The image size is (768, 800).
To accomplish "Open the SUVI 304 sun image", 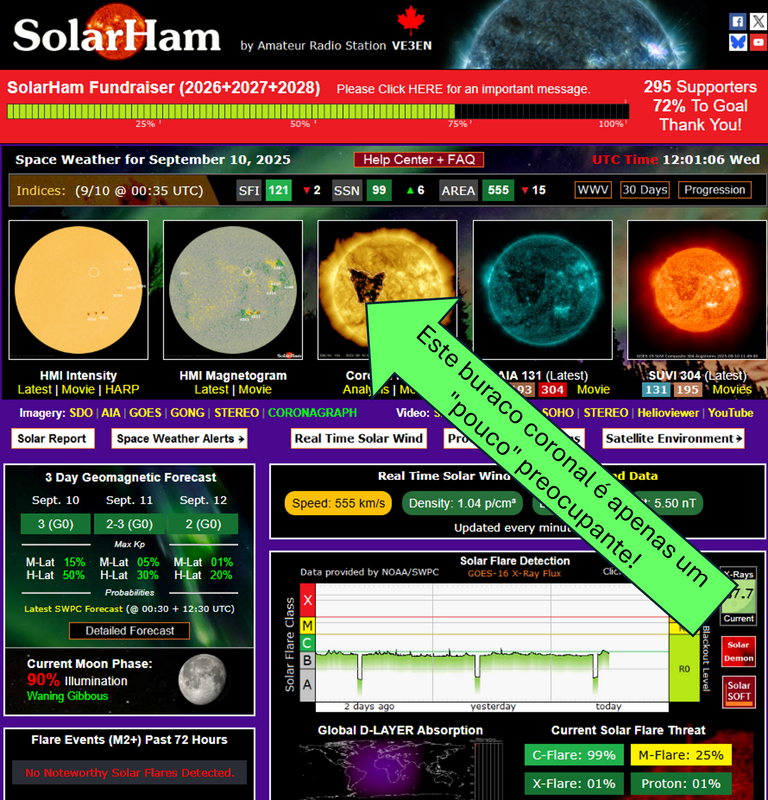I will pos(697,290).
